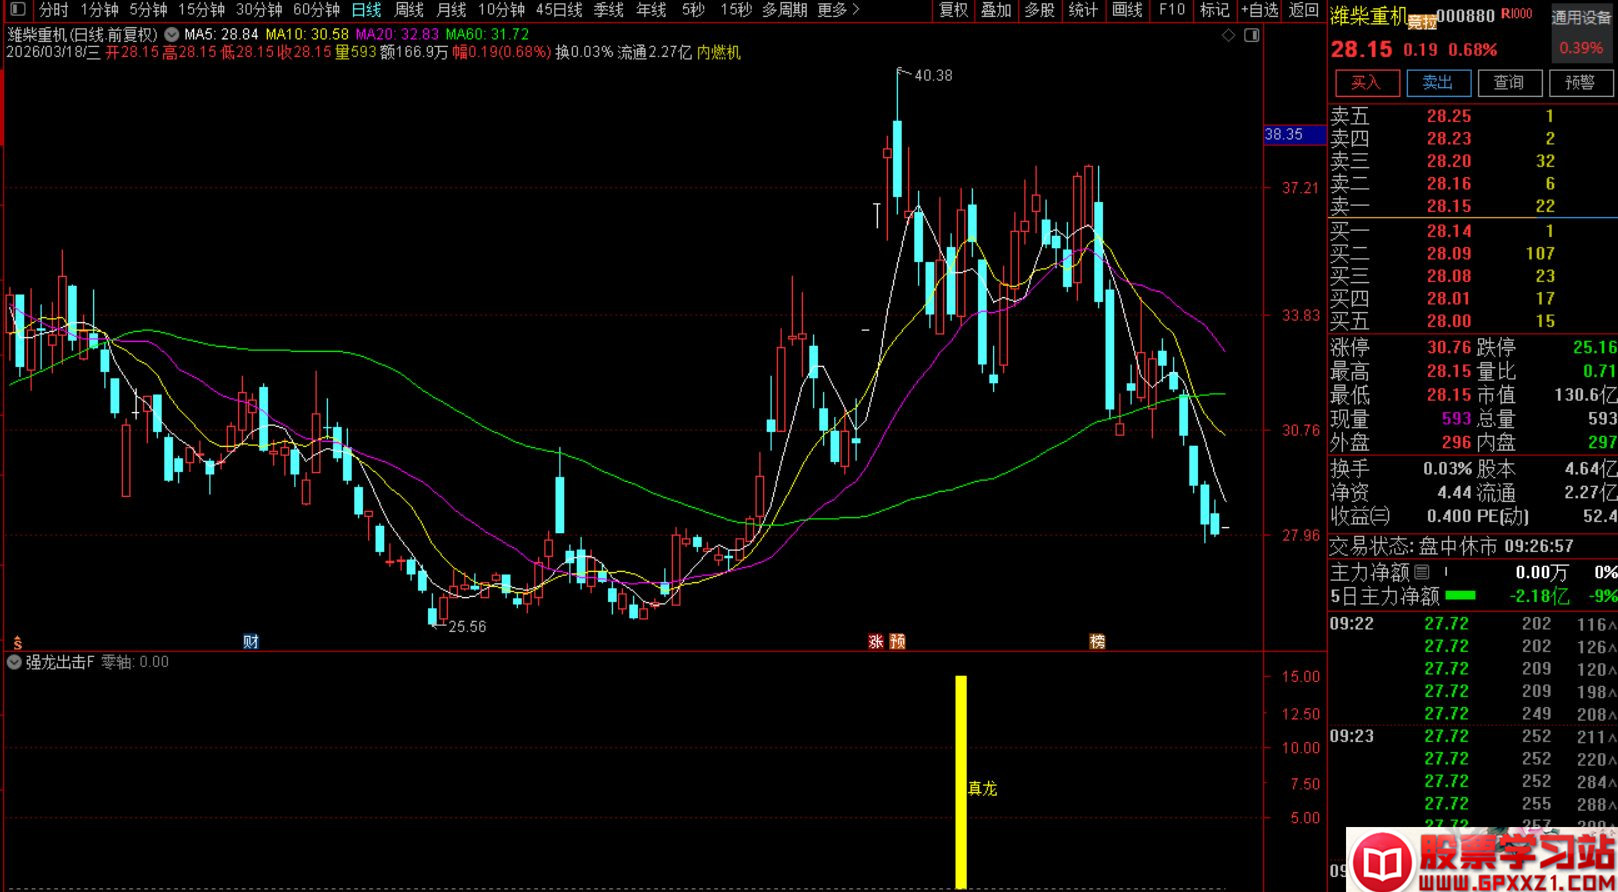Screen dimensions: 1618x892
Task: Click the MA60: 31.72 indicator label
Action: click(x=488, y=34)
